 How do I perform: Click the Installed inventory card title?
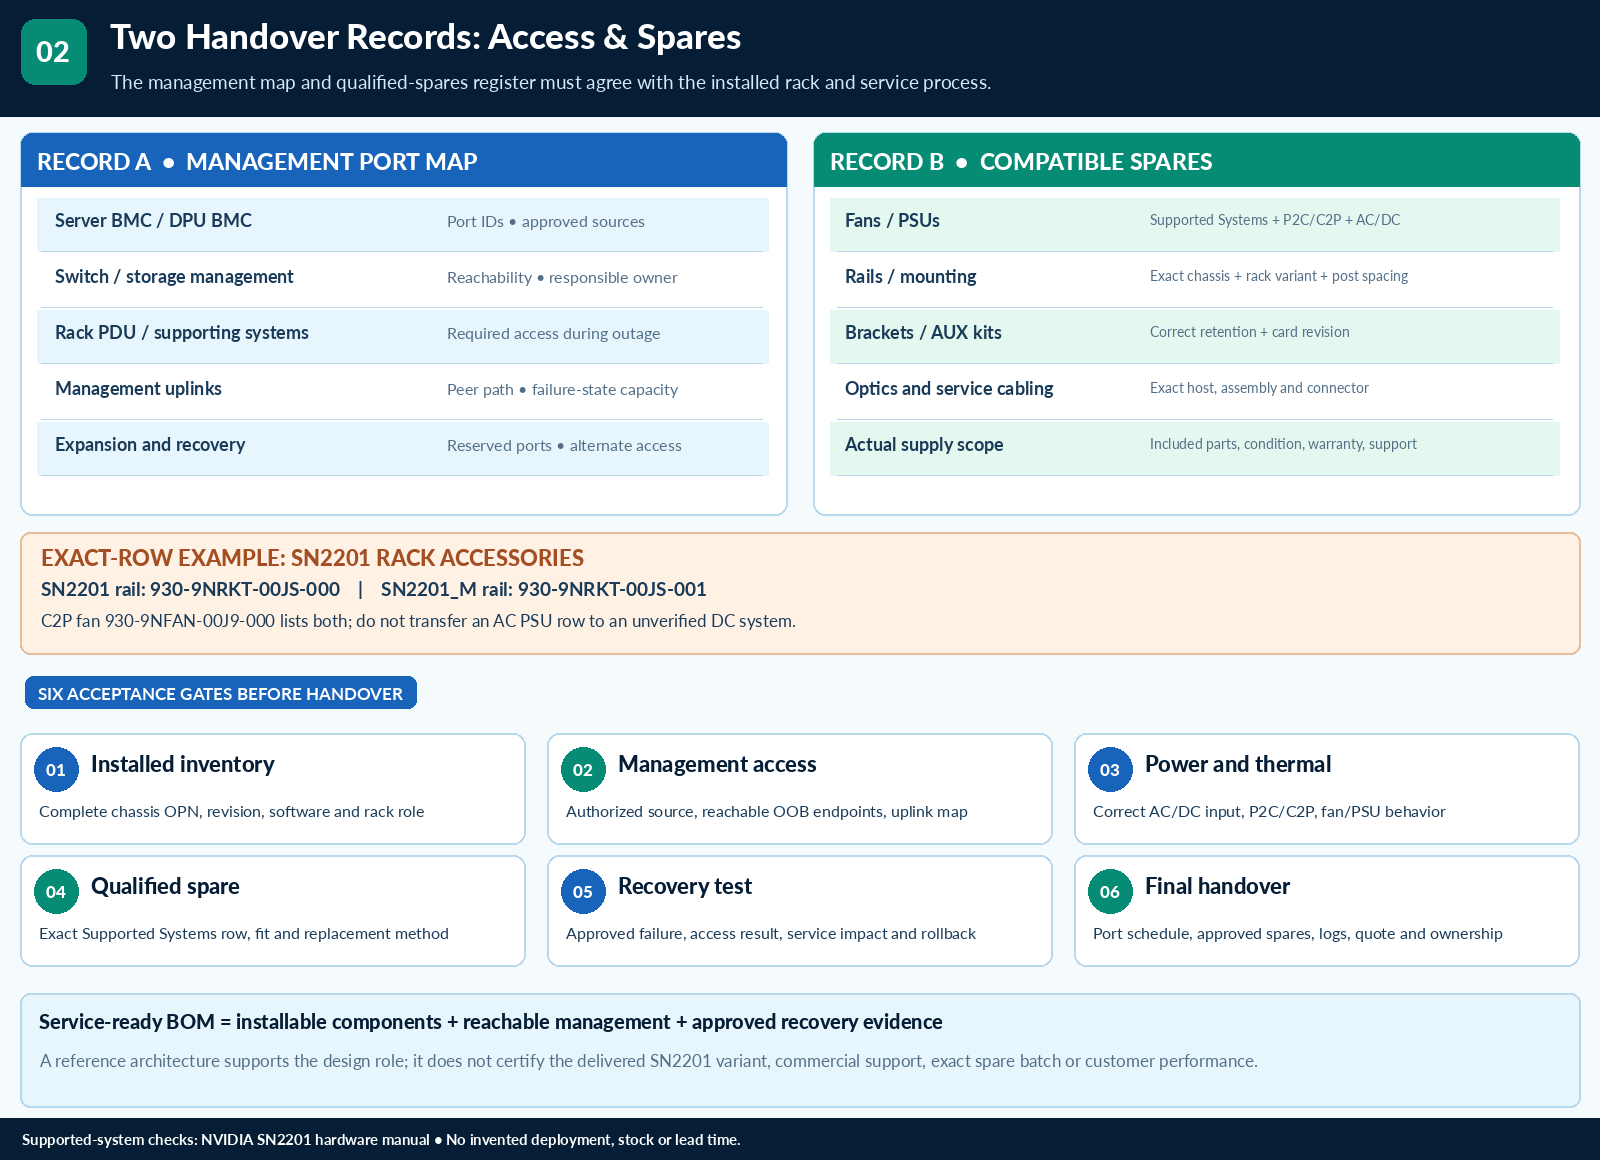tap(182, 765)
